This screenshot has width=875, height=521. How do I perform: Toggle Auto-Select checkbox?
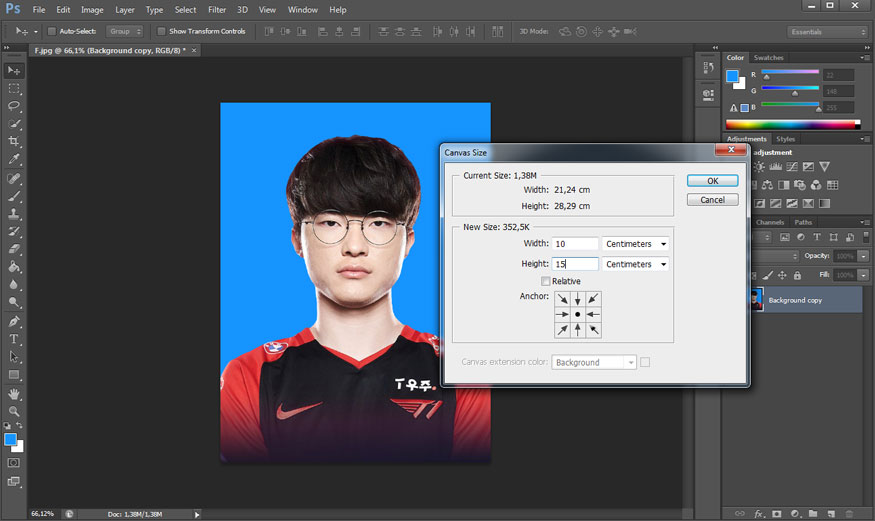click(x=52, y=31)
